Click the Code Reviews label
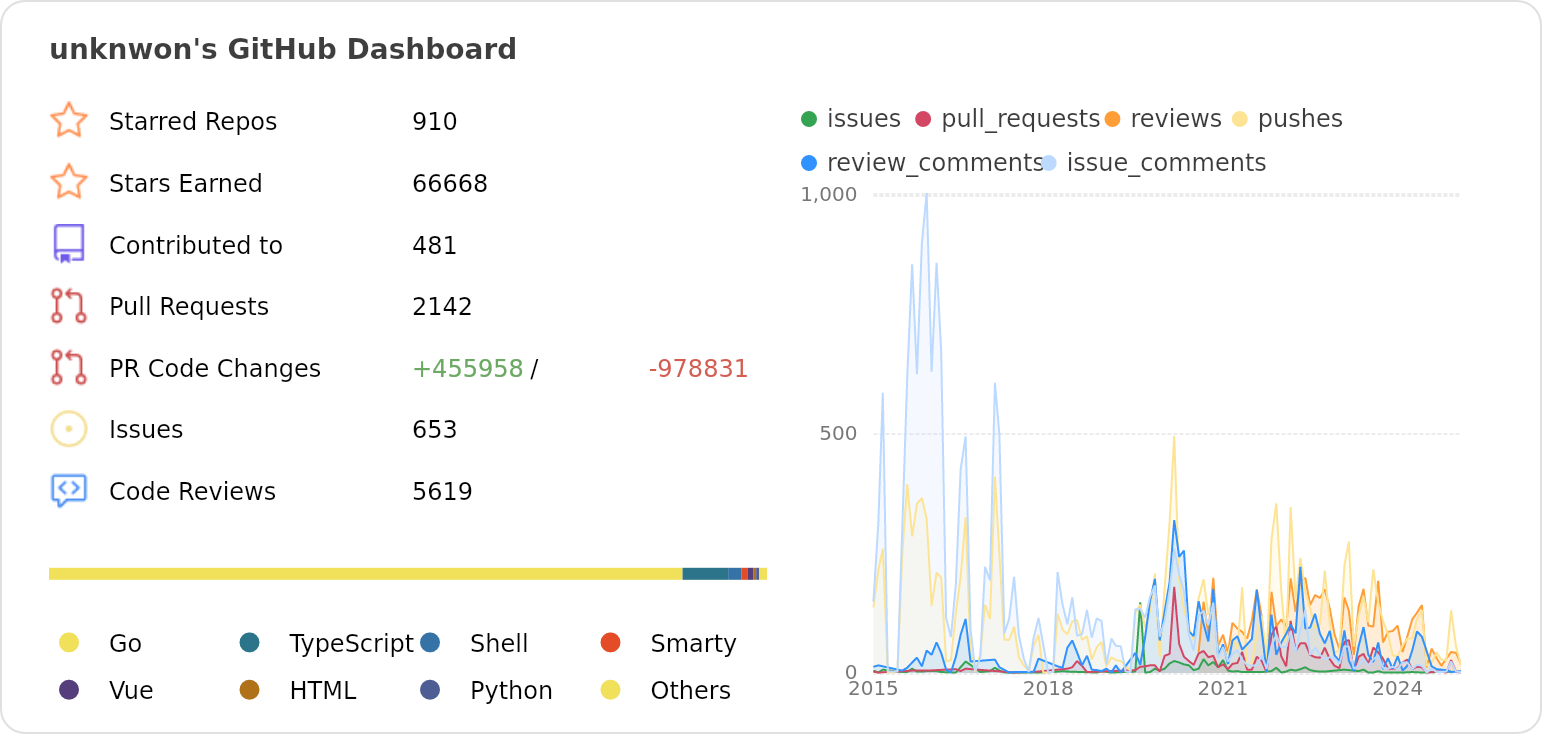1542x734 pixels. pos(192,492)
